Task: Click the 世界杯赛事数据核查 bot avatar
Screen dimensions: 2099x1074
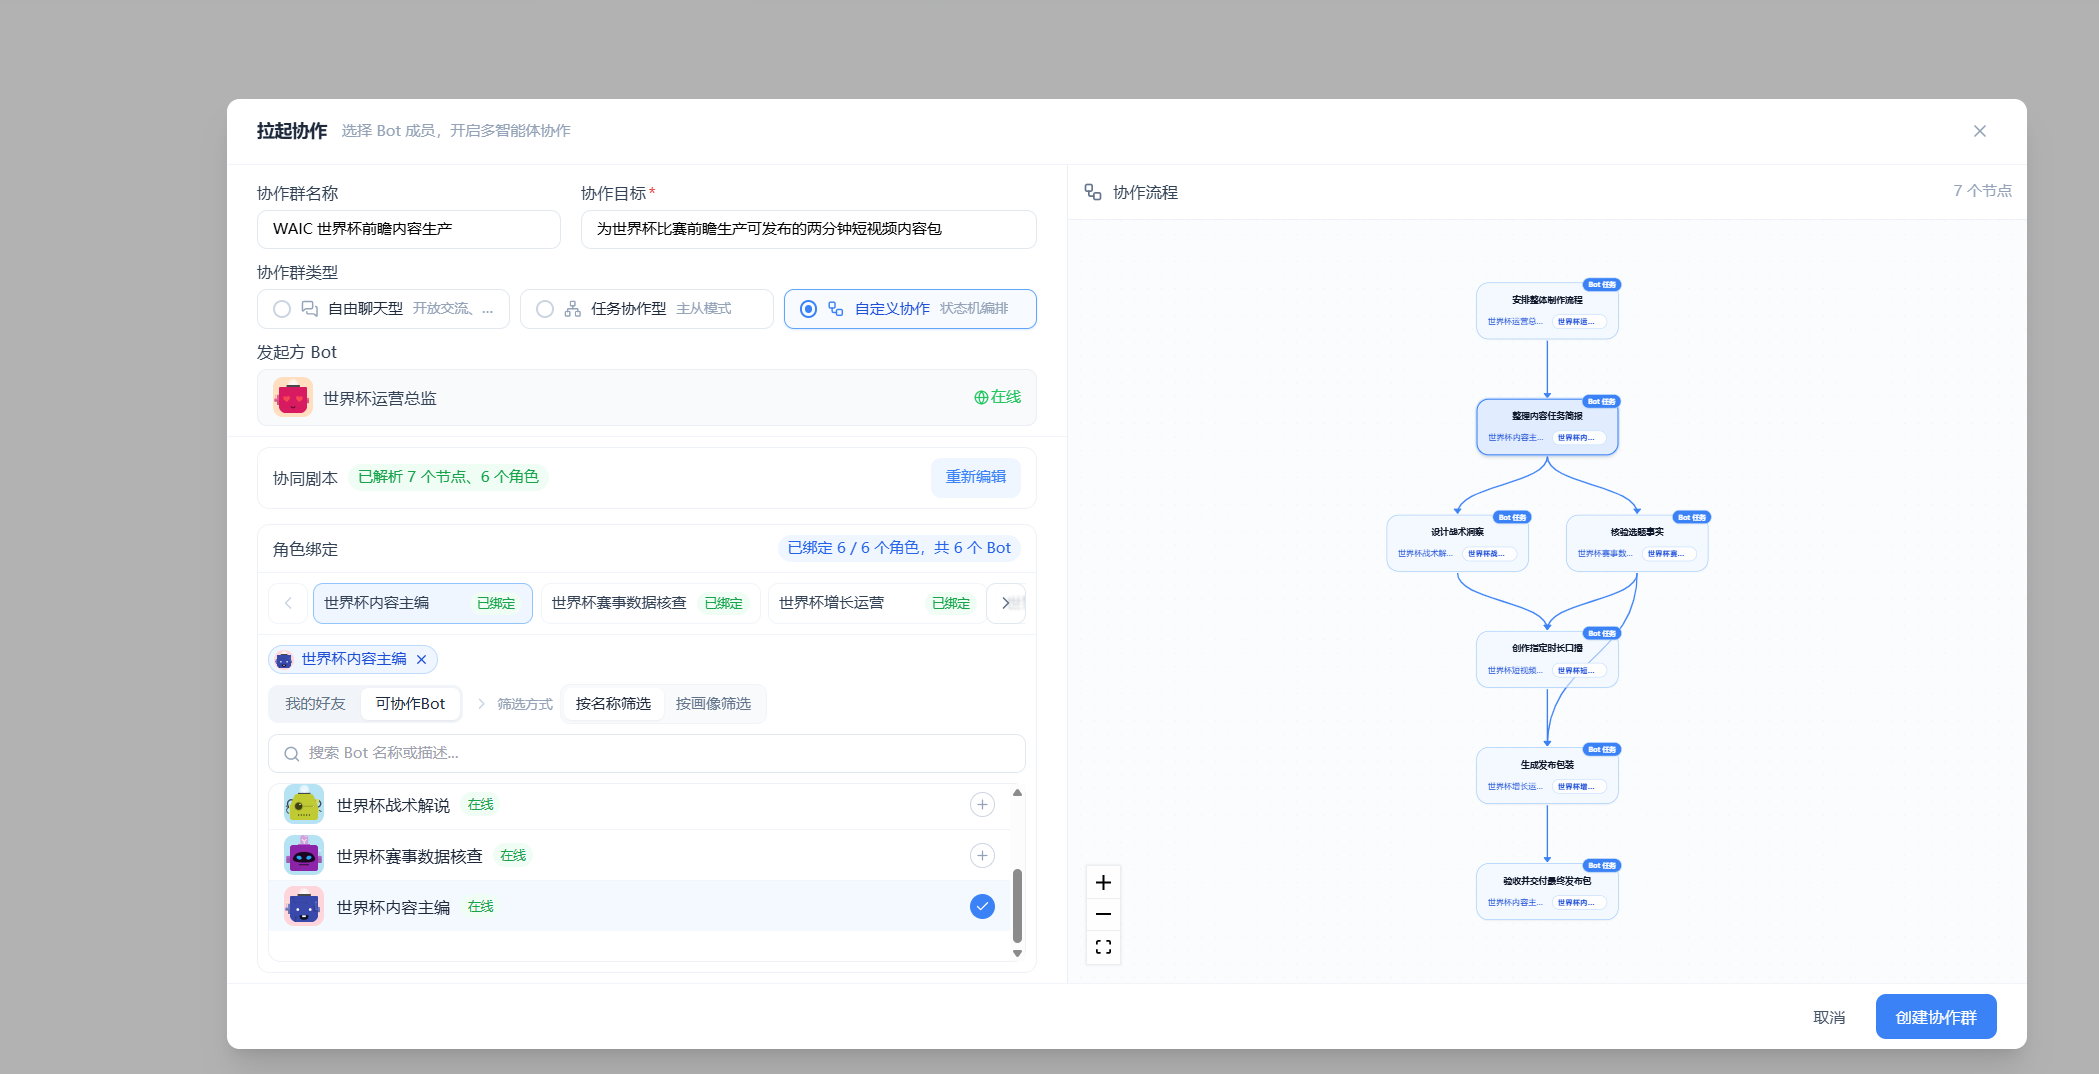Action: pos(304,856)
